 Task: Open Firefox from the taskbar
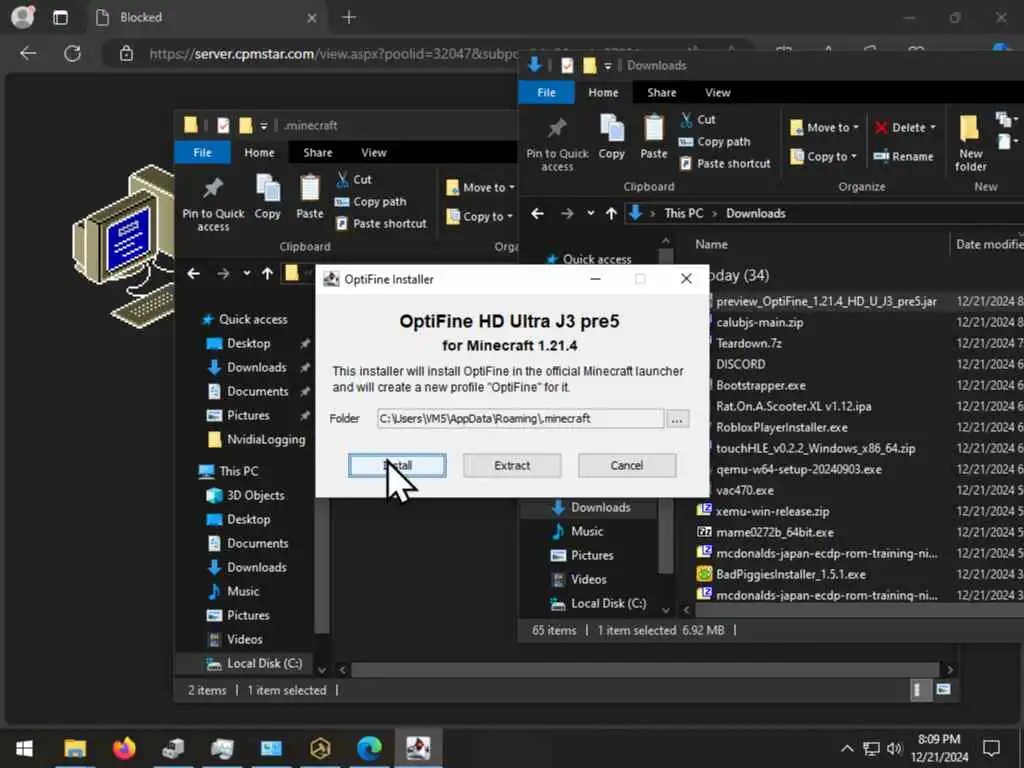coord(124,748)
